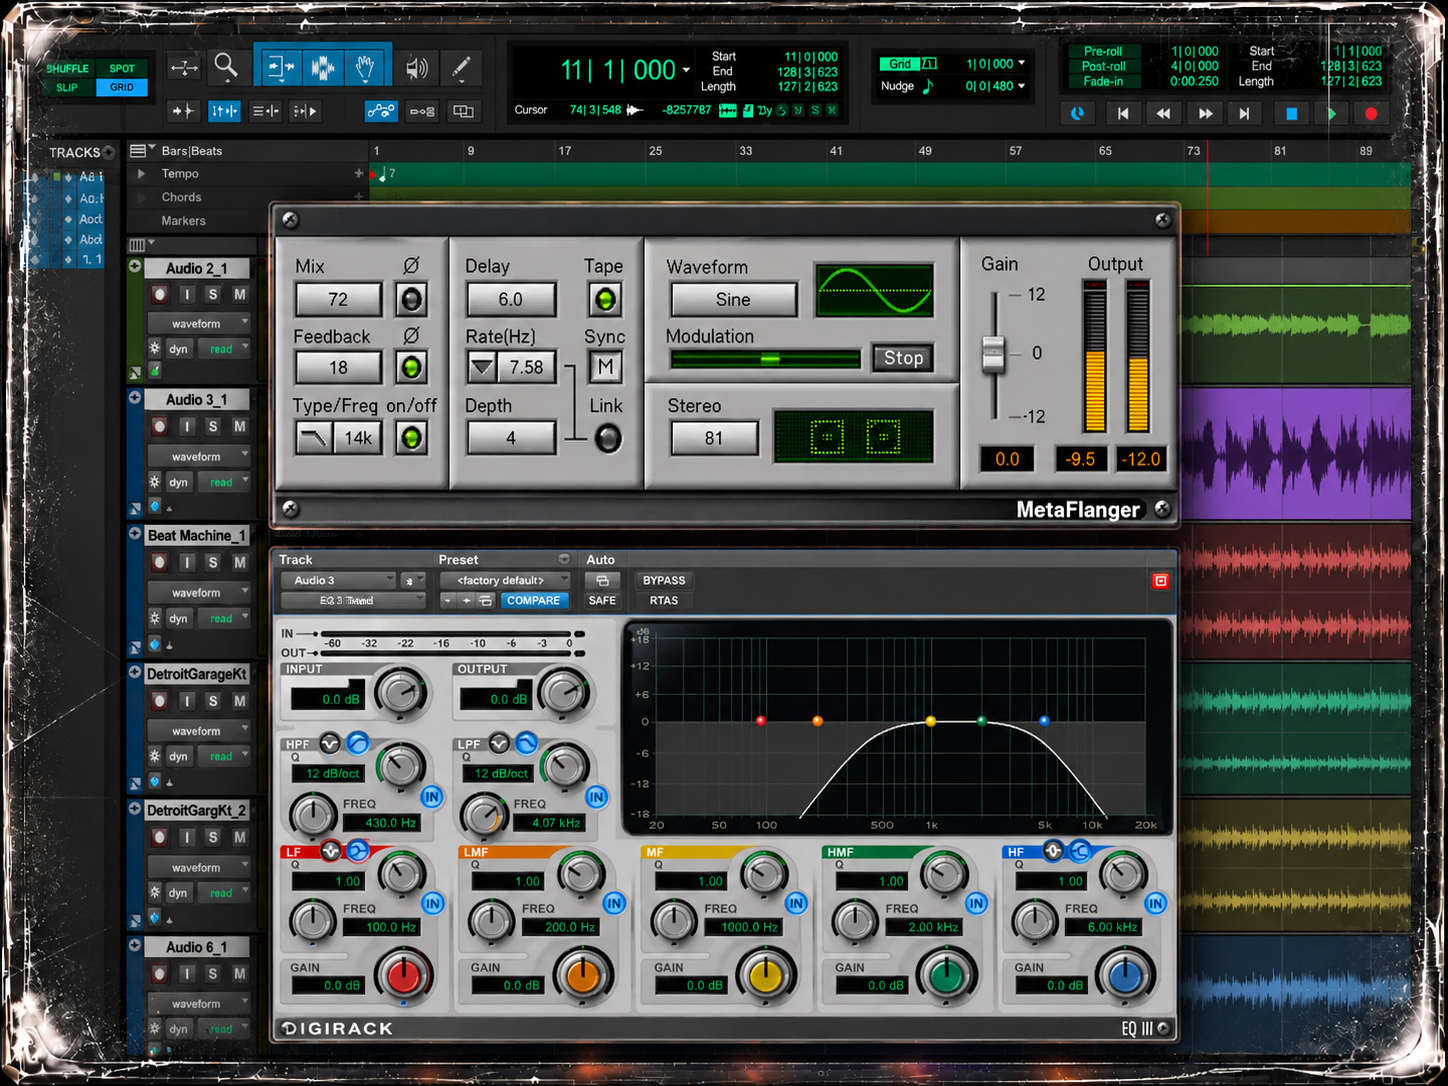1448x1086 pixels.
Task: Click the low-pass filter shape icon in MetaFlanger
Action: [314, 437]
